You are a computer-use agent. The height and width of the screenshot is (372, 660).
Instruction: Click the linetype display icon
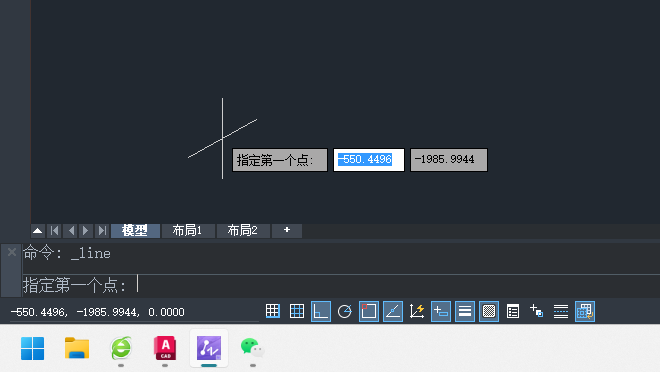click(x=561, y=311)
